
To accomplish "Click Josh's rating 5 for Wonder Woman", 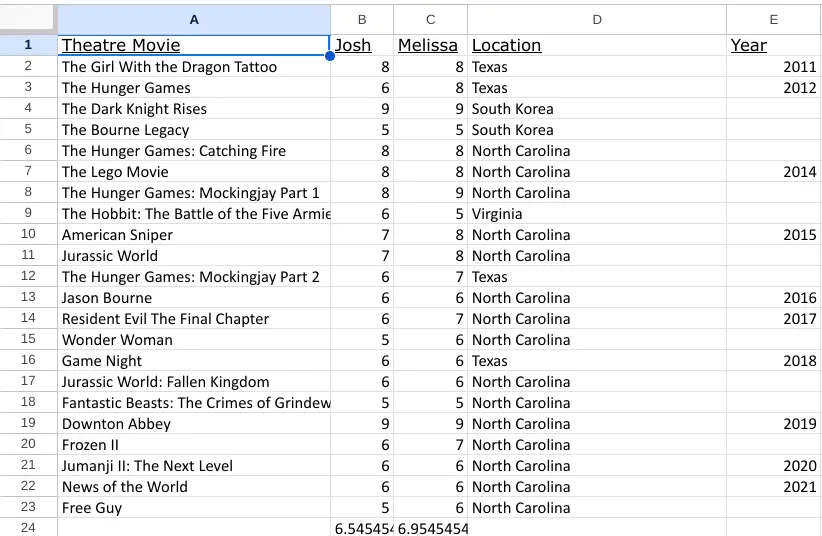I will [x=362, y=339].
